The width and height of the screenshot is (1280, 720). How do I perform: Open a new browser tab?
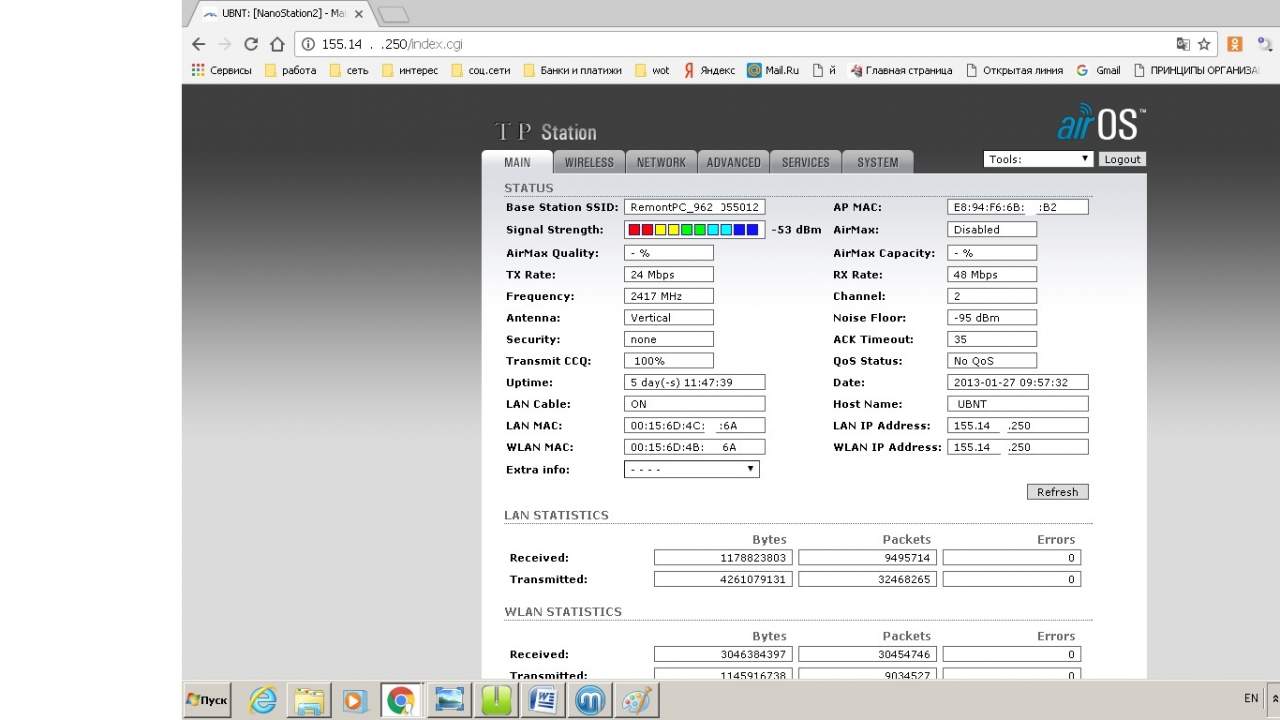(x=394, y=14)
